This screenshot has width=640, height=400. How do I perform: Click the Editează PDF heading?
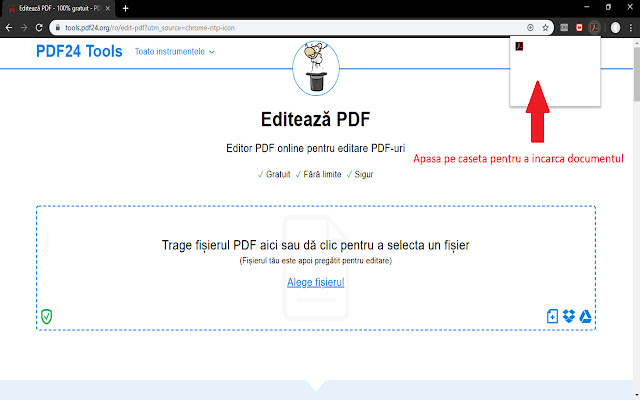316,119
